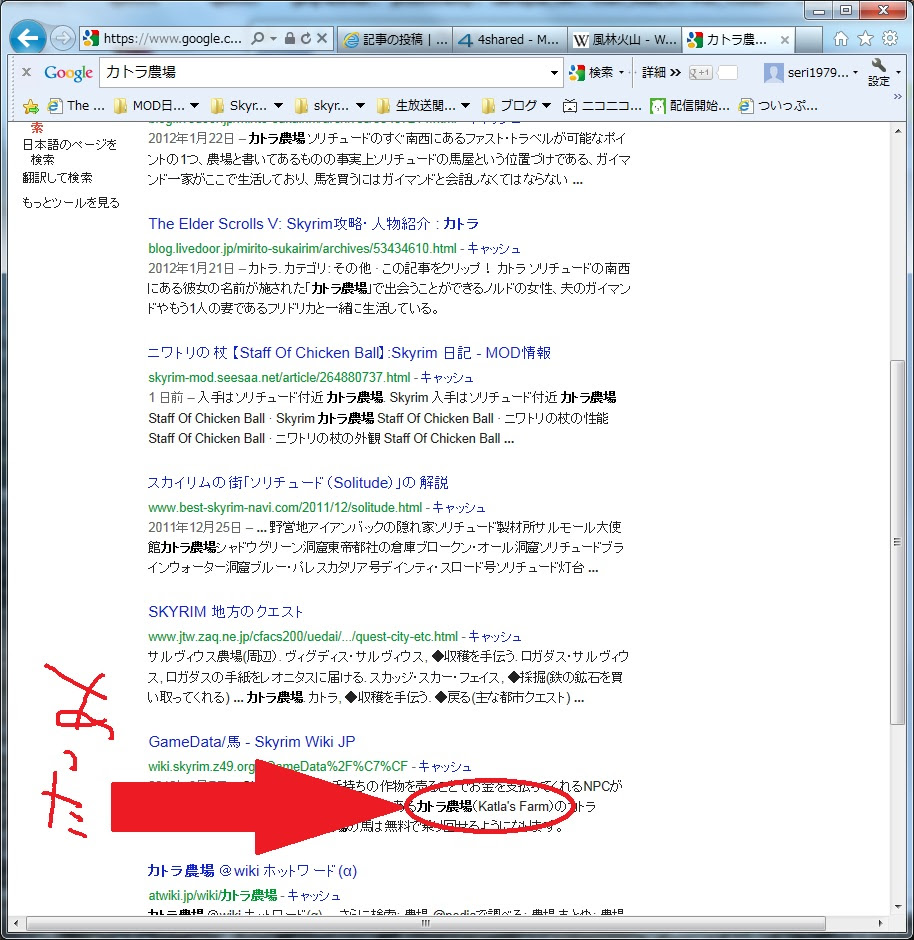Open the address bar dropdown arrow

pyautogui.click(x=273, y=38)
